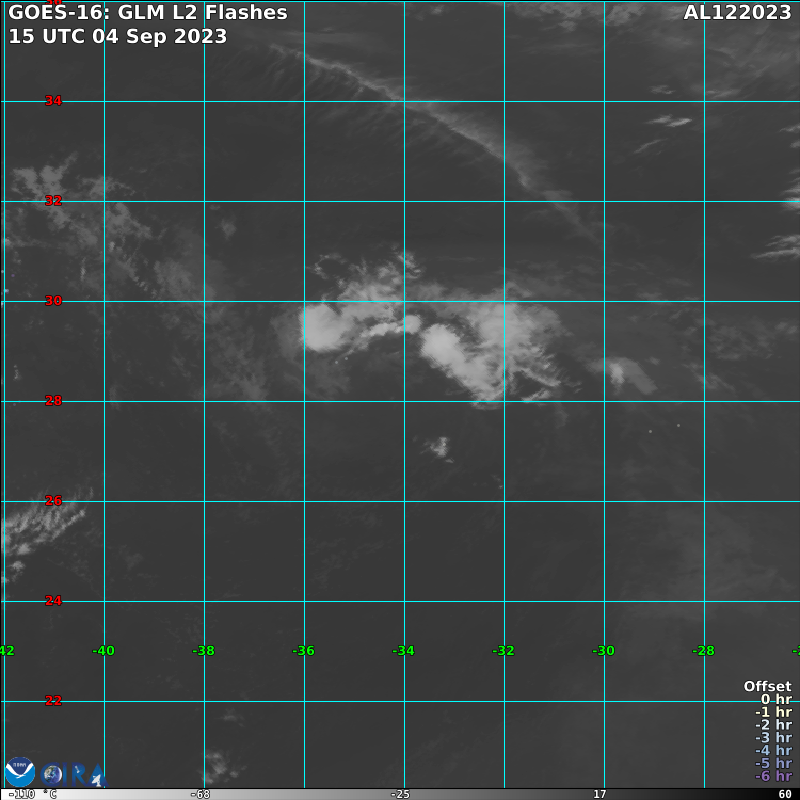800x800 pixels.
Task: Click the latitude label '30'
Action: [54, 301]
